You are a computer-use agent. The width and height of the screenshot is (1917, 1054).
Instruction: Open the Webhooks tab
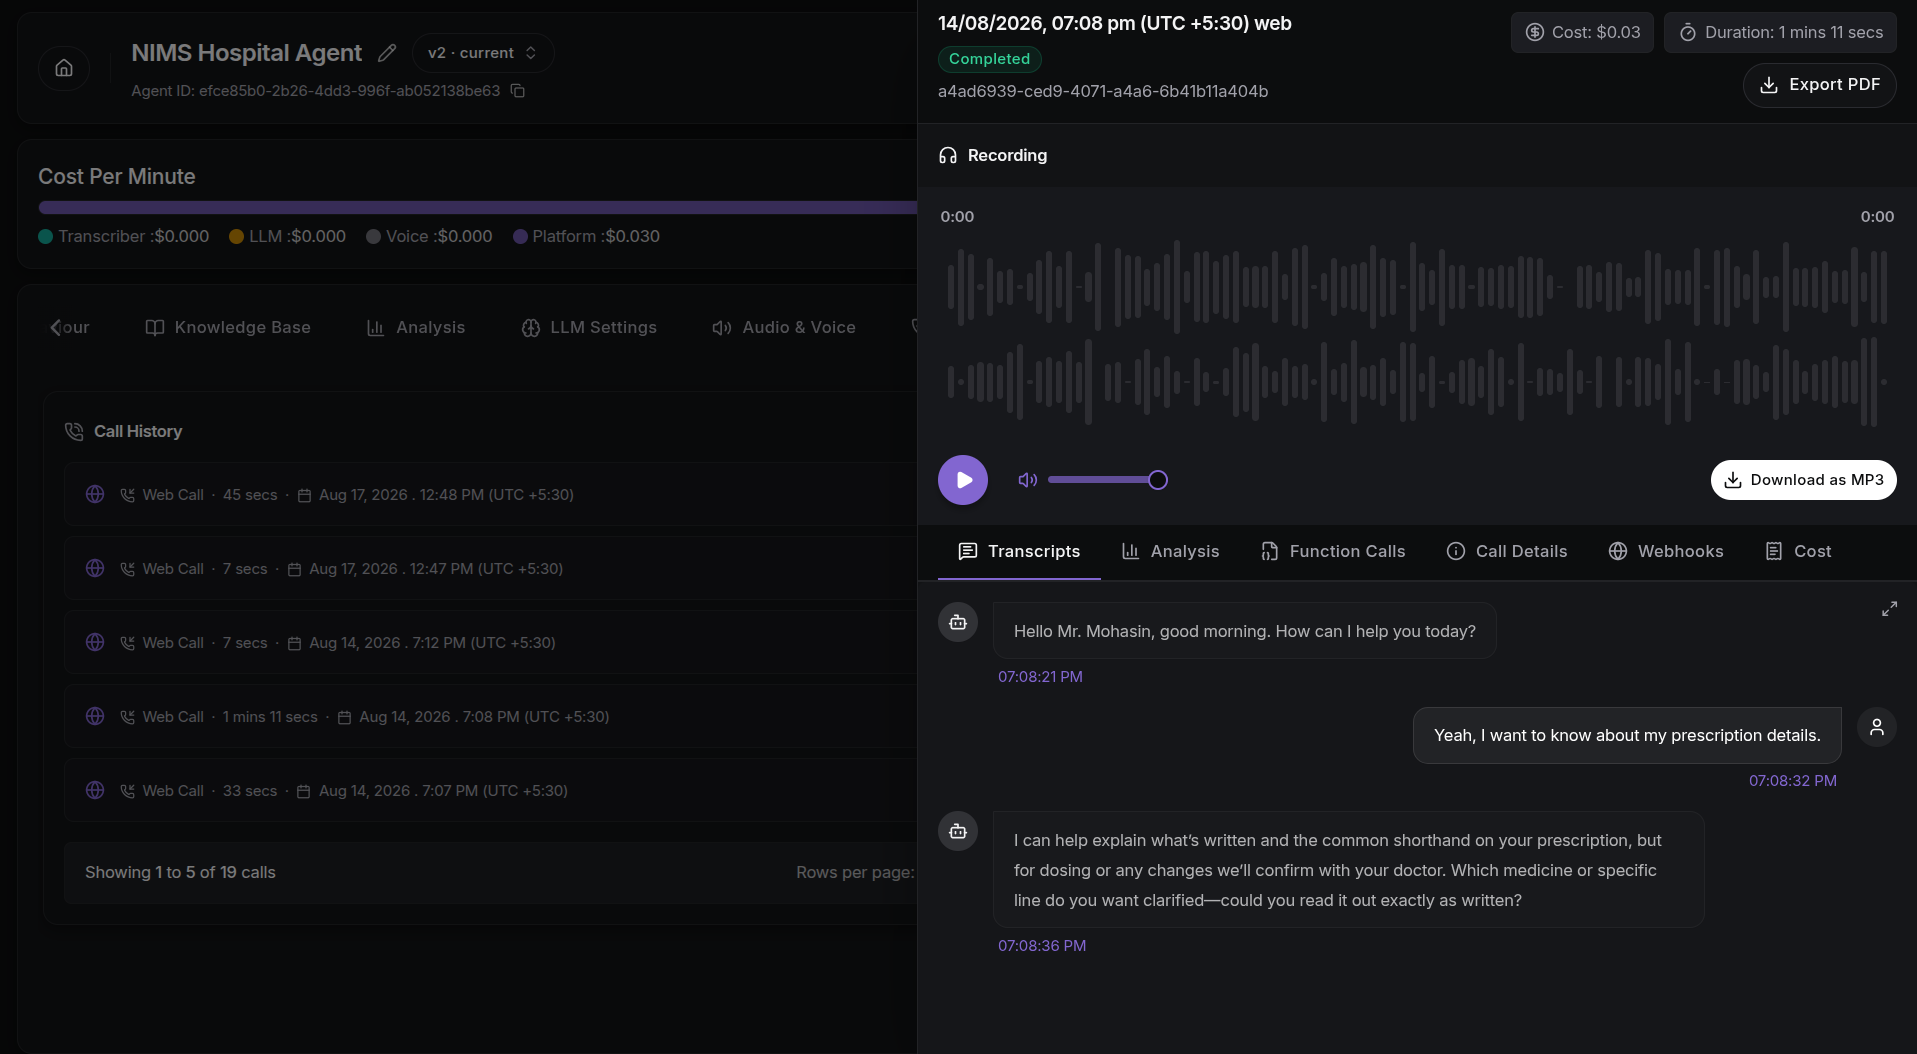pyautogui.click(x=1666, y=552)
